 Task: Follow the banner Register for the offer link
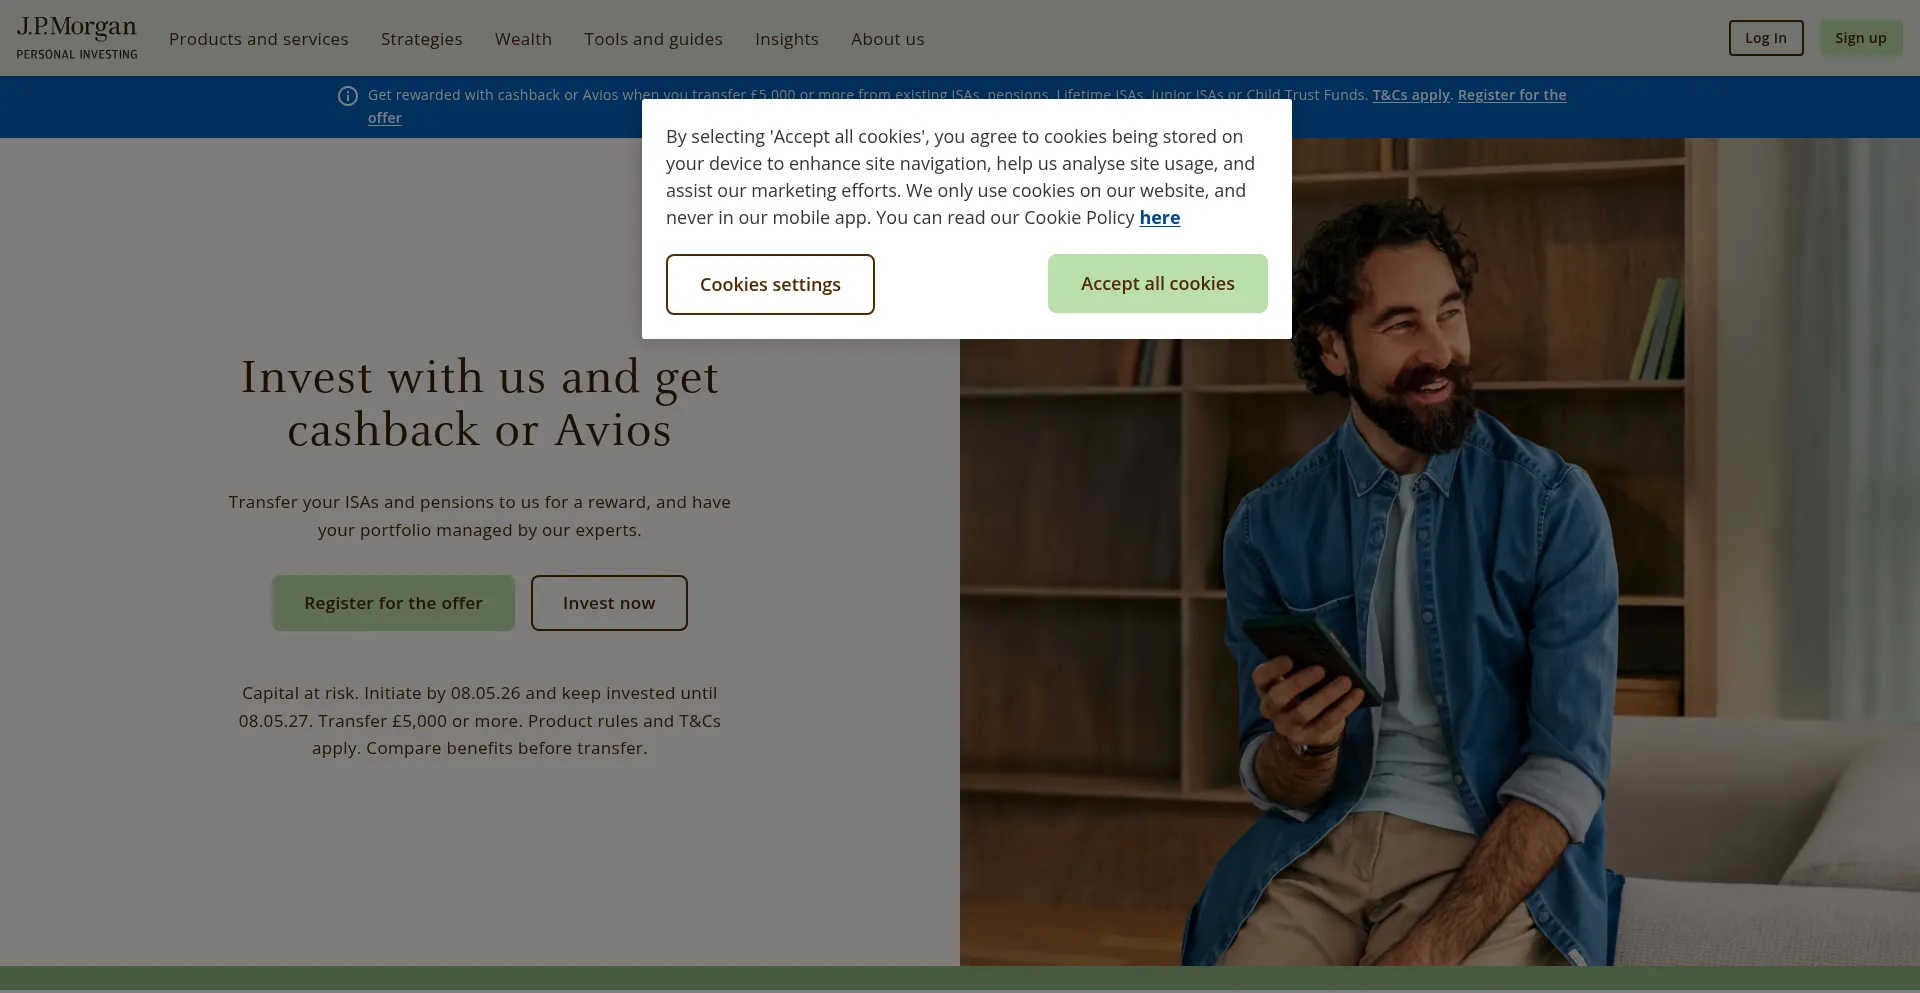(x=1512, y=95)
